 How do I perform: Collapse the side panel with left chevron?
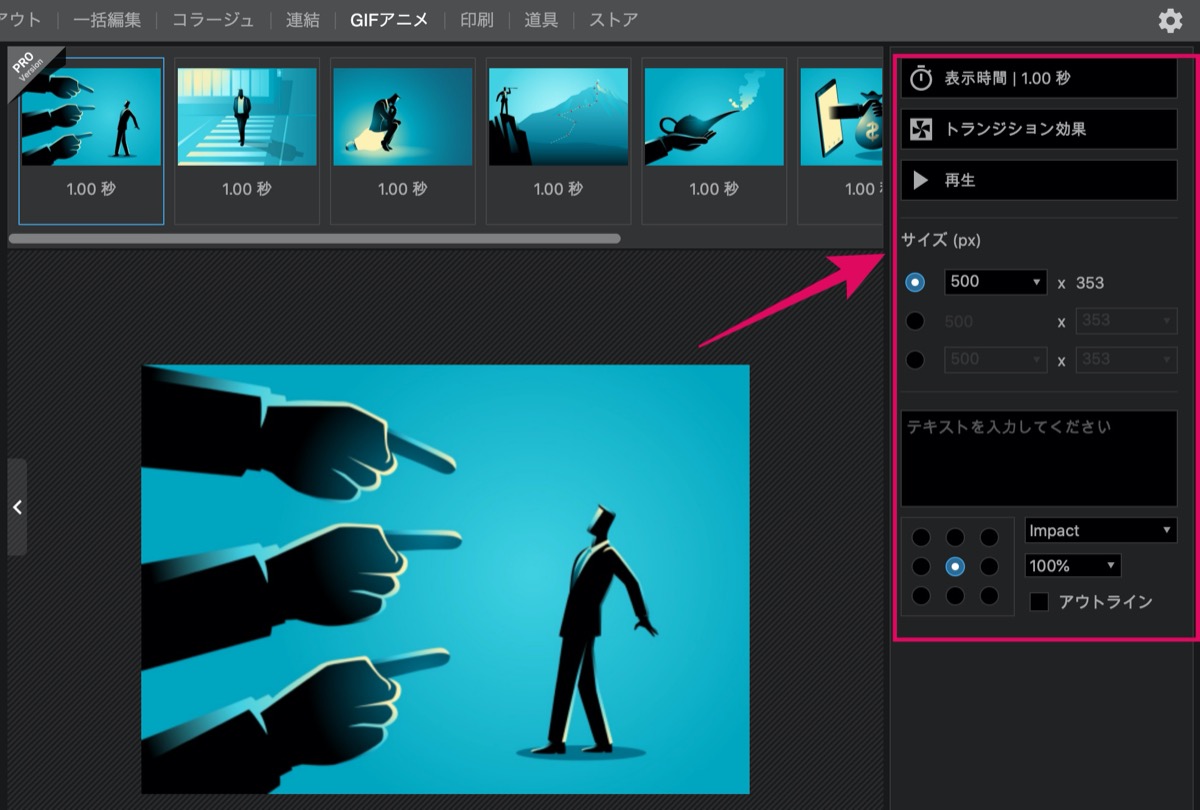click(x=17, y=507)
